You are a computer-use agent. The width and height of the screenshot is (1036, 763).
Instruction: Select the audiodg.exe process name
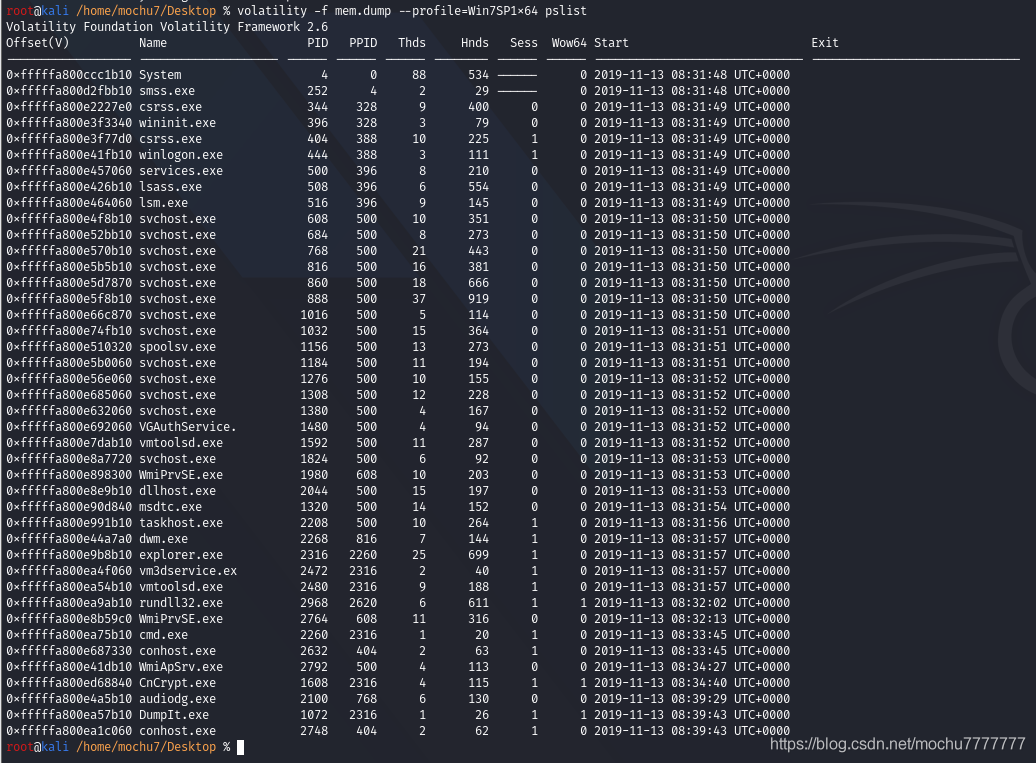point(177,699)
